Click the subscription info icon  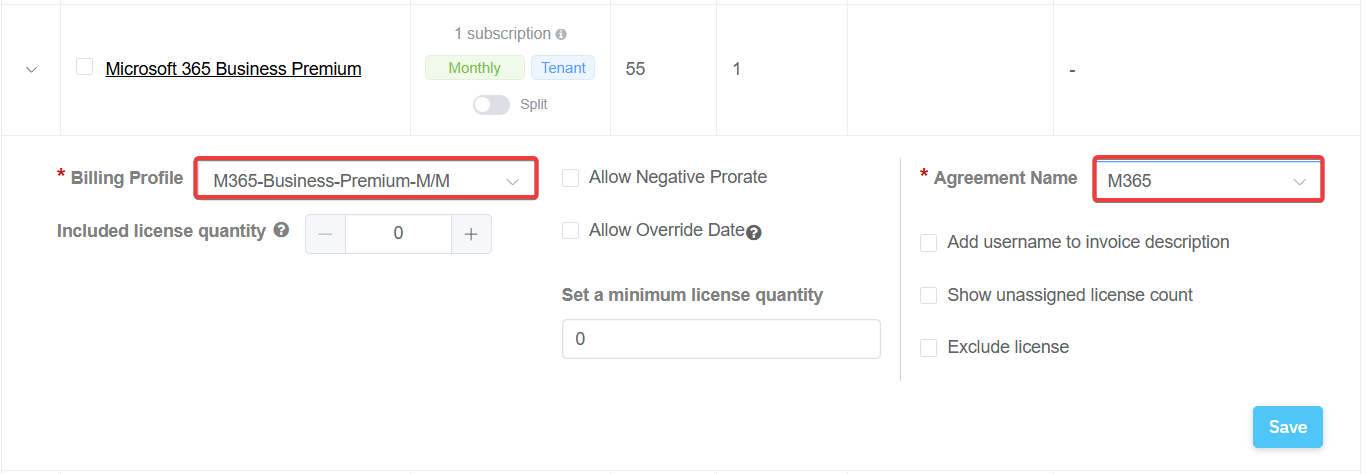pyautogui.click(x=562, y=34)
